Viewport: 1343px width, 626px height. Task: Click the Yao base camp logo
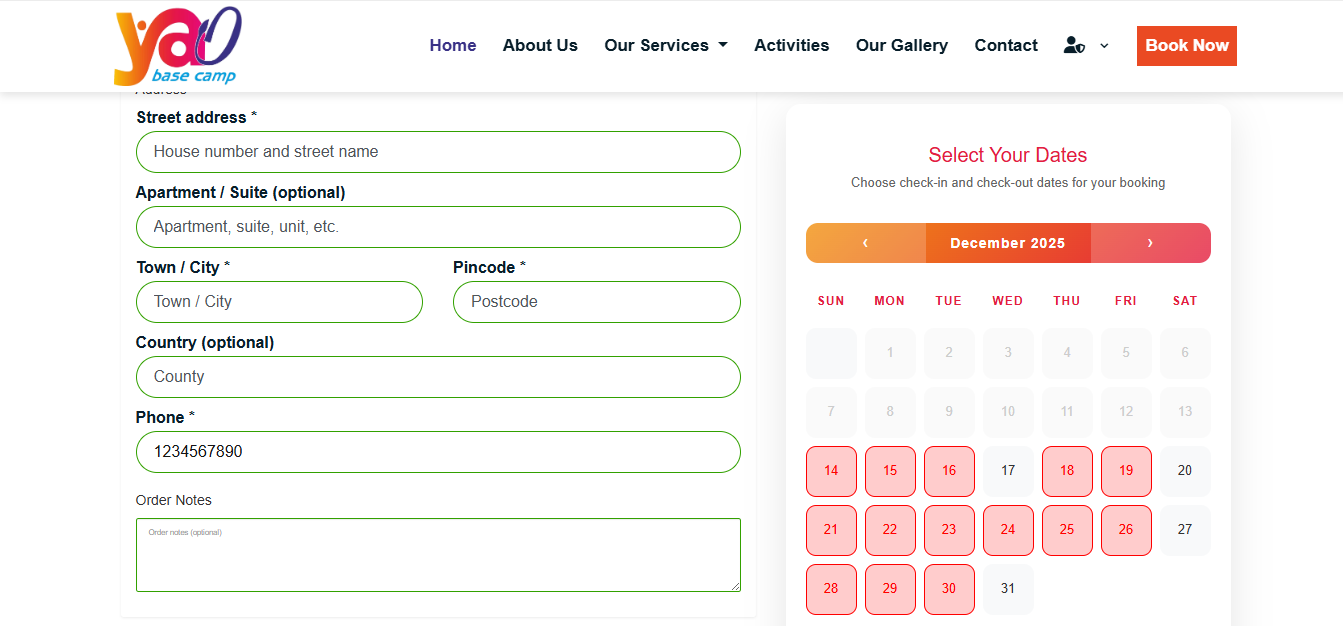coord(178,46)
